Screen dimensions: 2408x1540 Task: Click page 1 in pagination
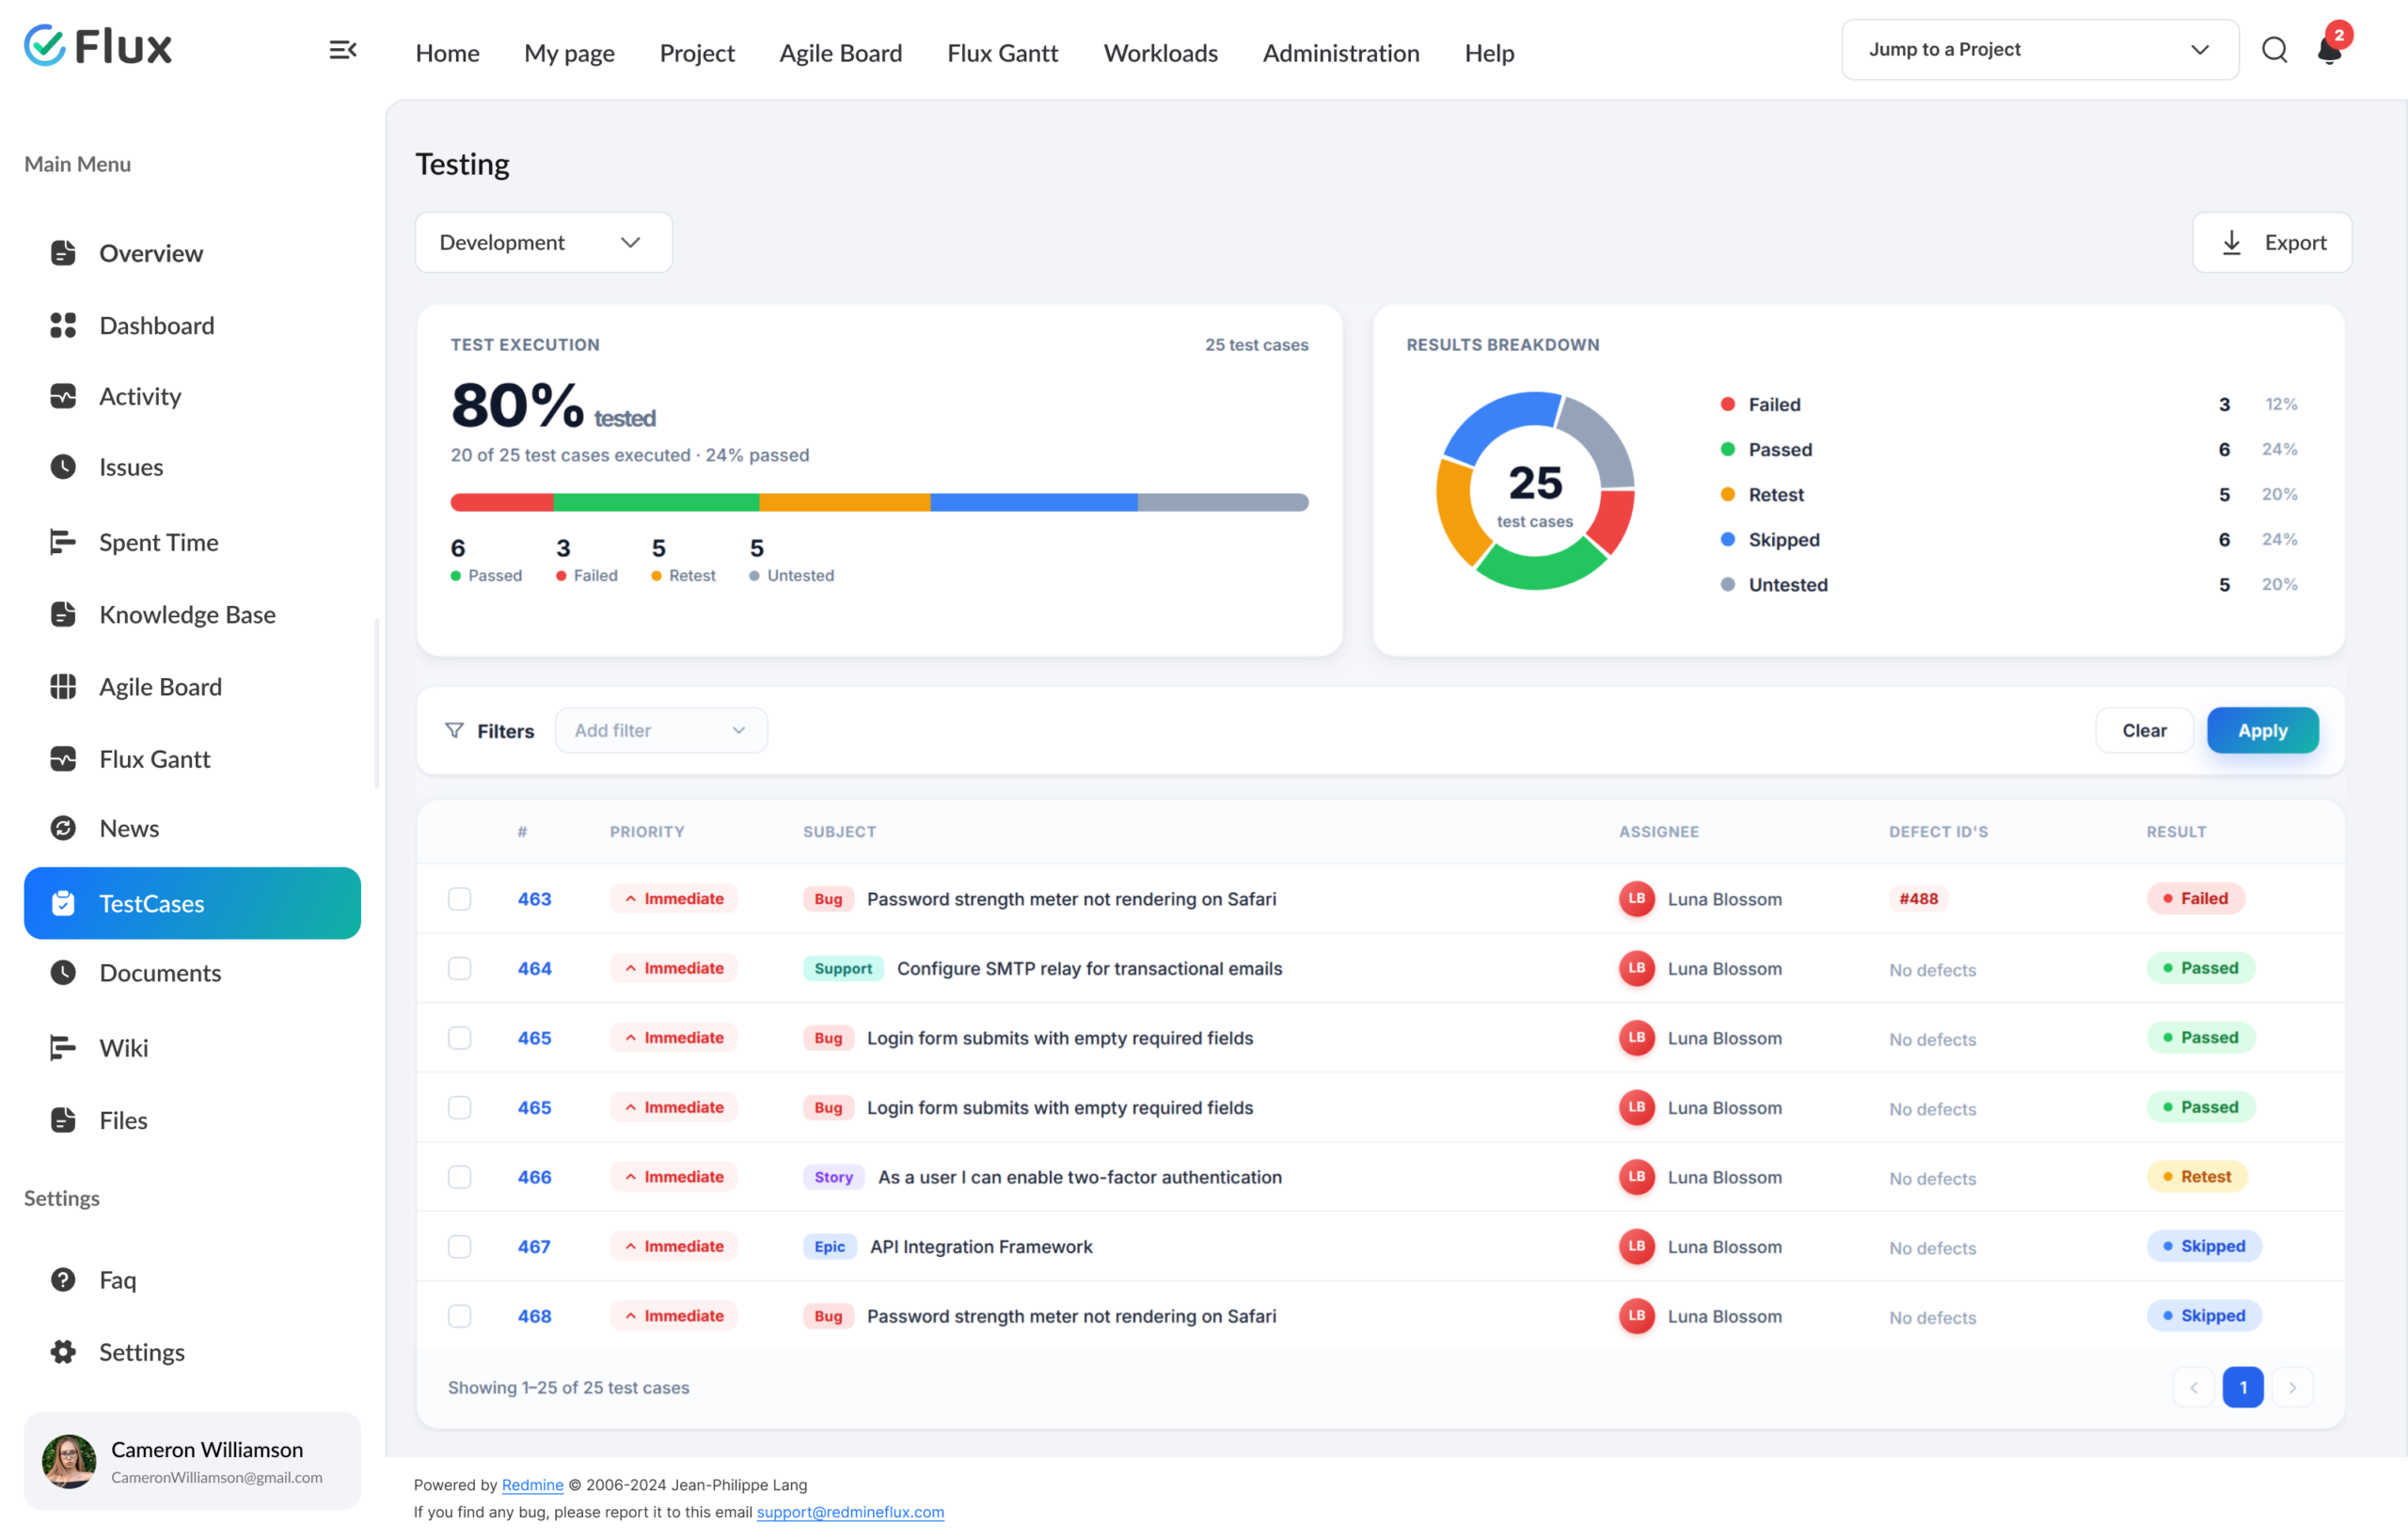click(x=2242, y=1387)
